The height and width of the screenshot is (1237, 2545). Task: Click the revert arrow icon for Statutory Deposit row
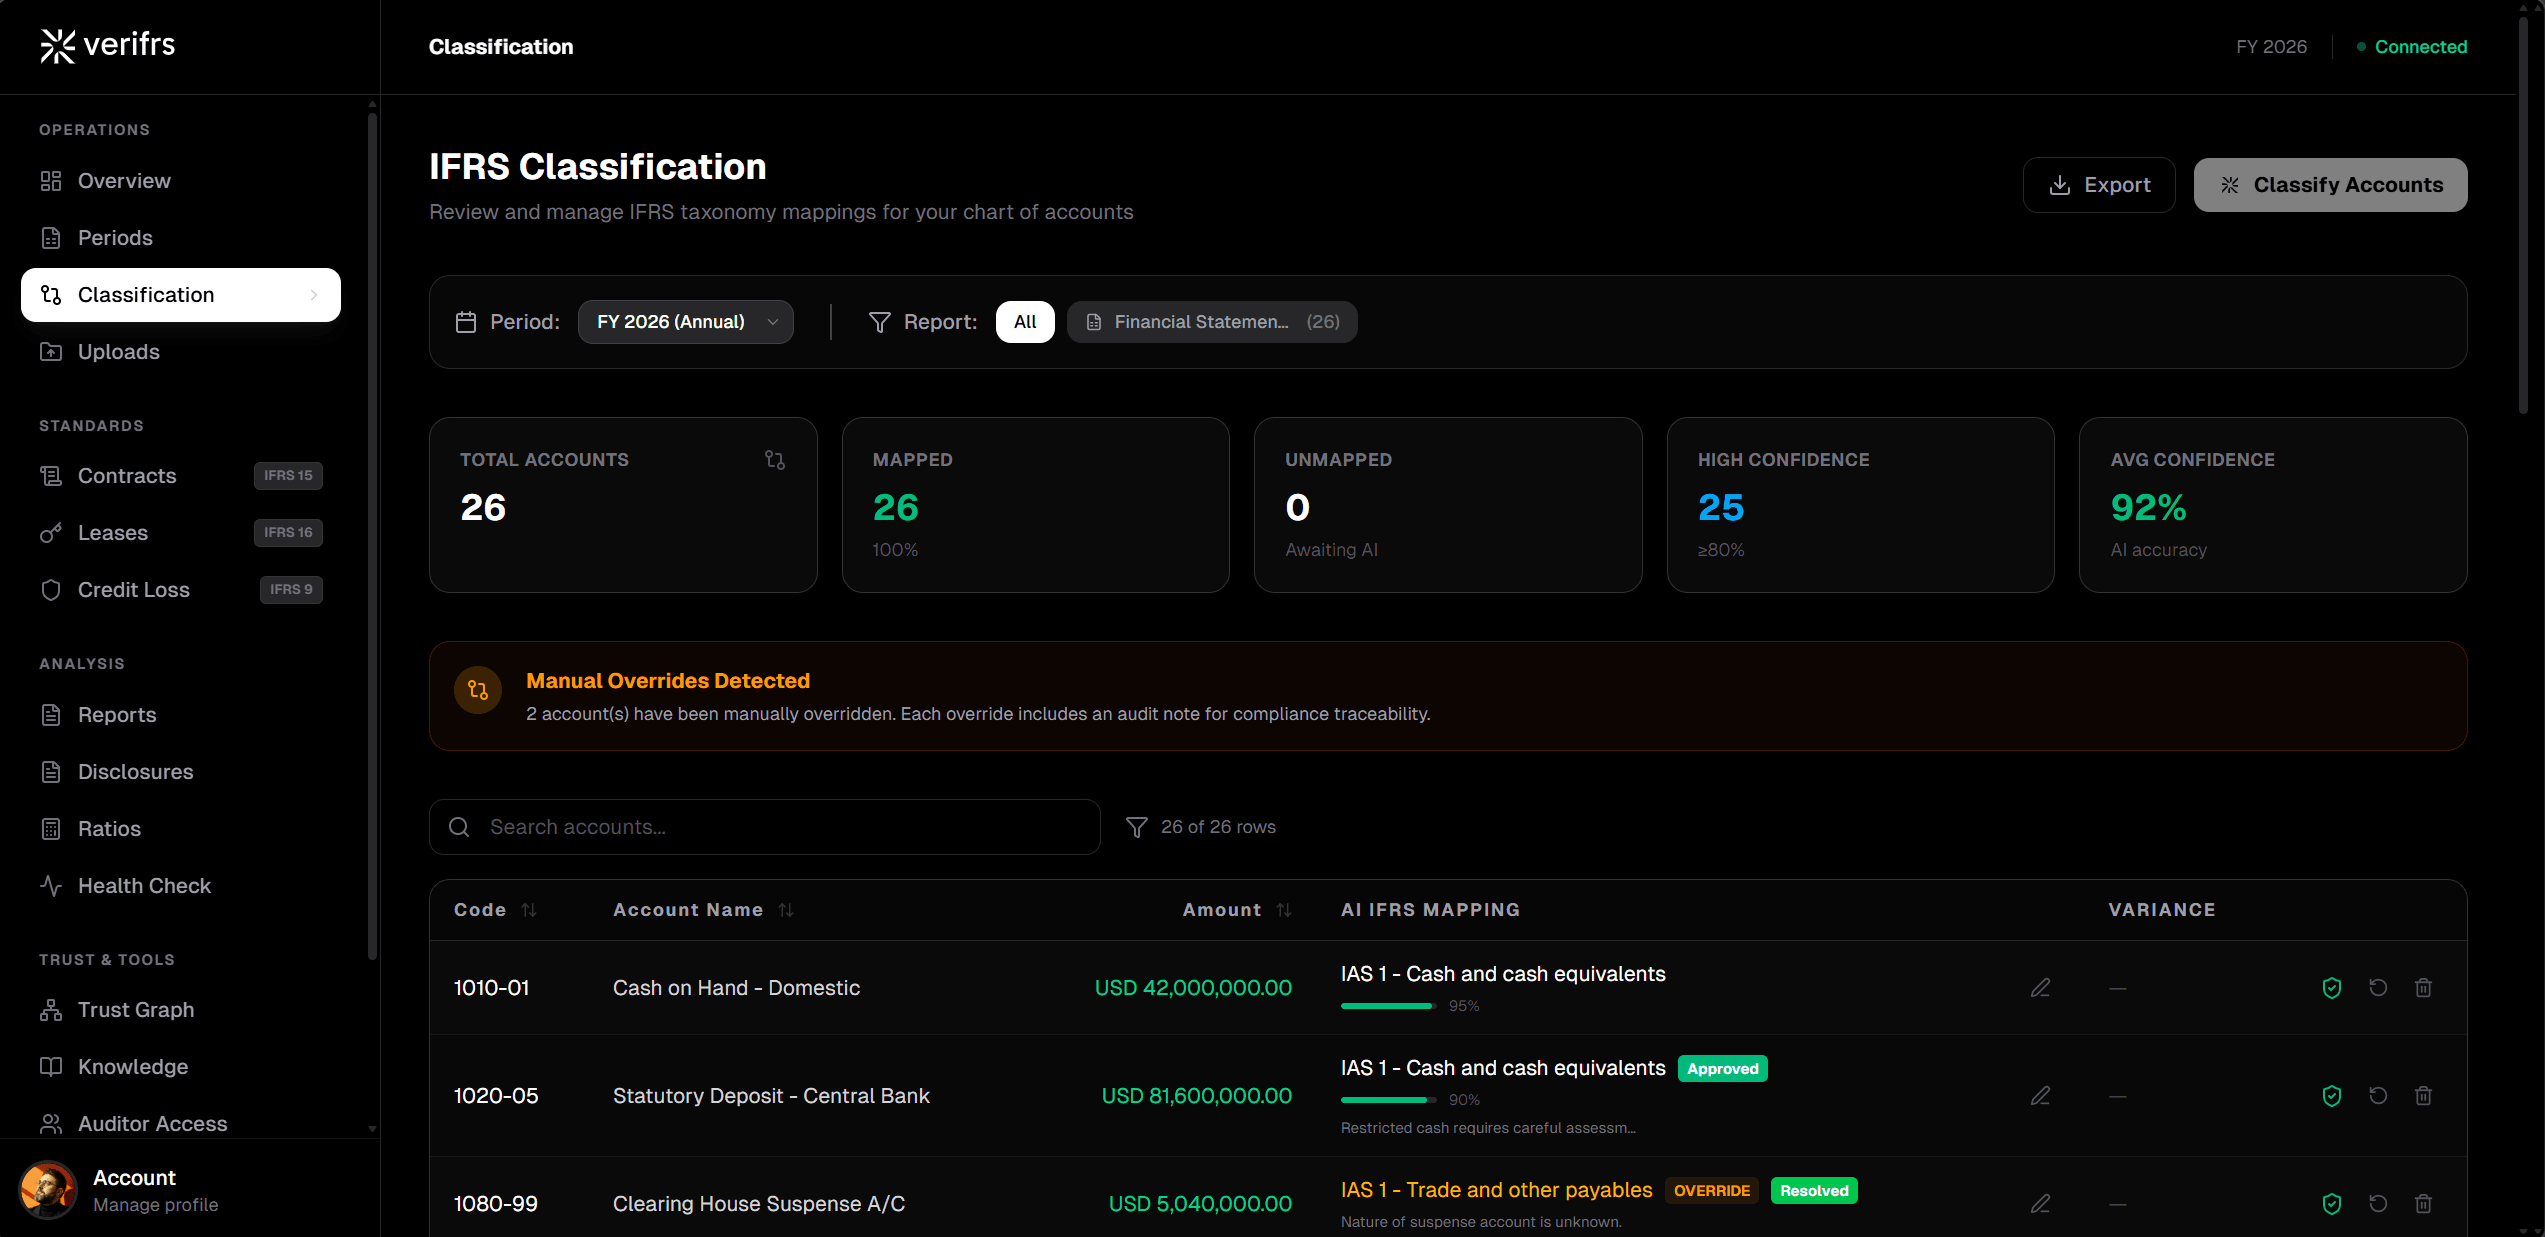(2377, 1096)
